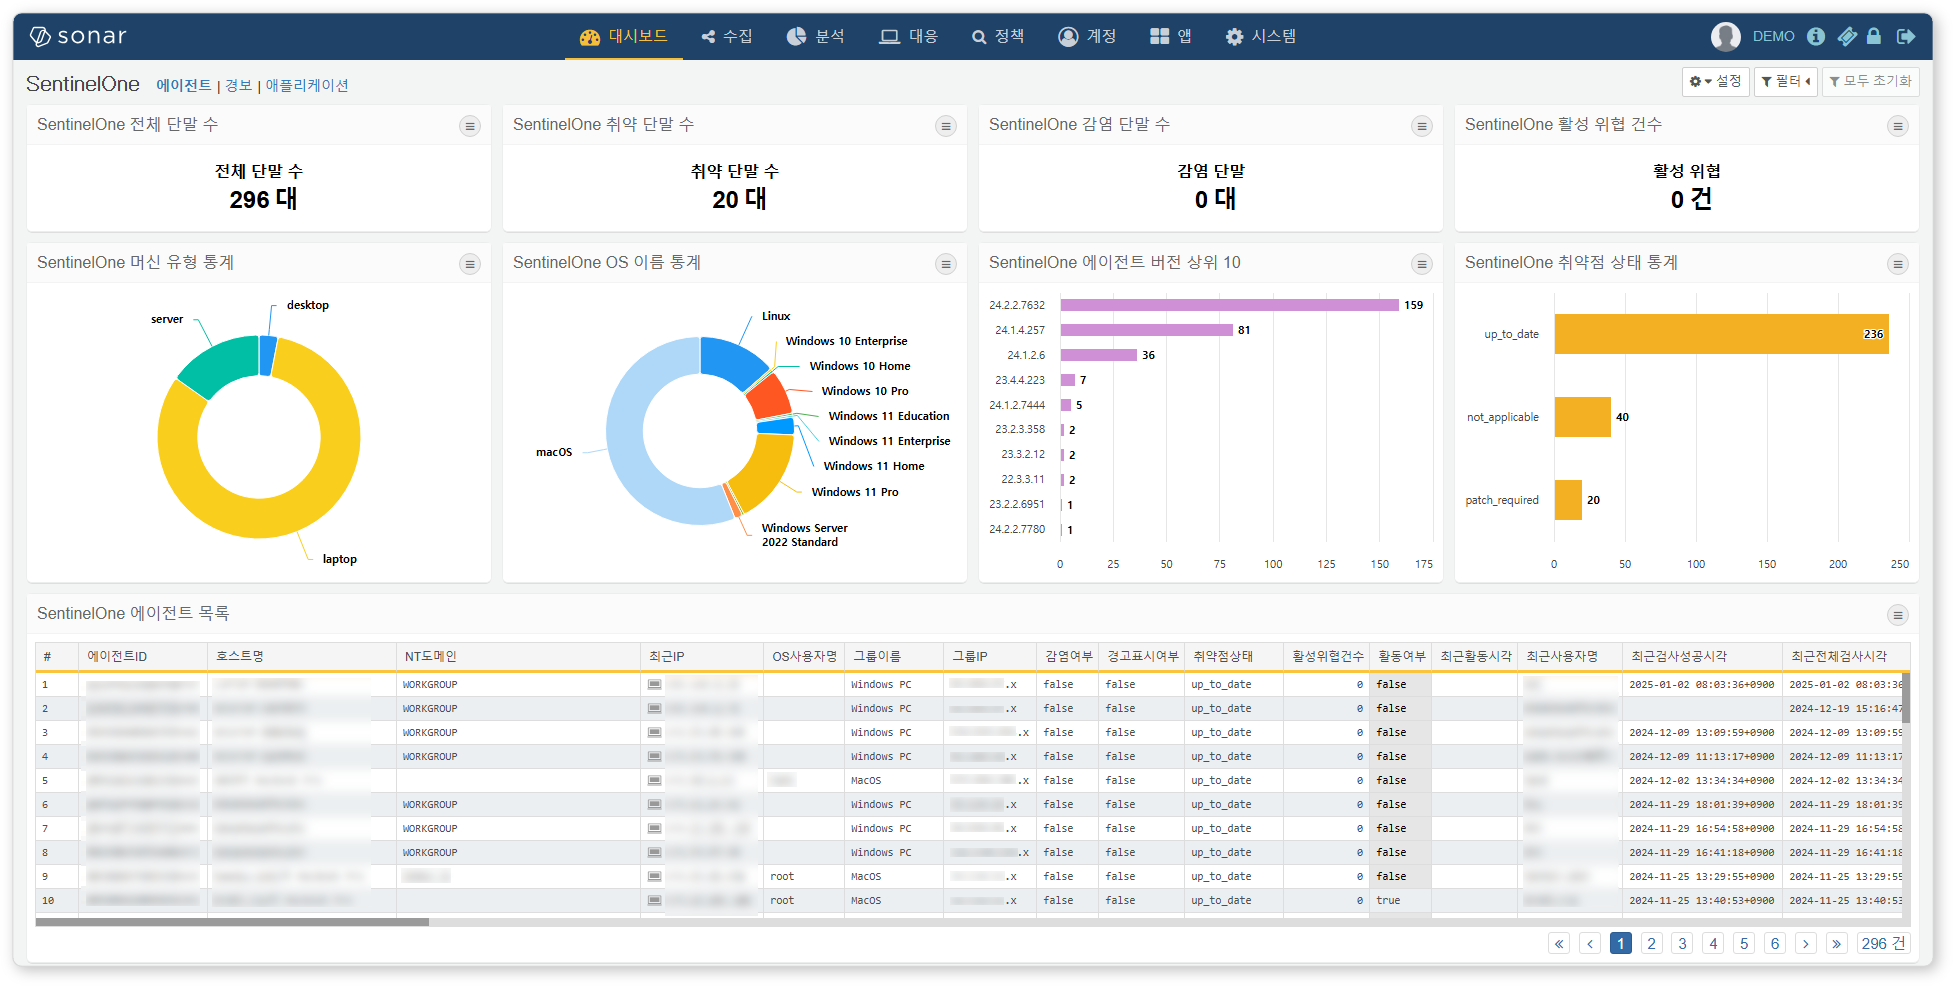Click the IP icon in row 5

coord(654,780)
